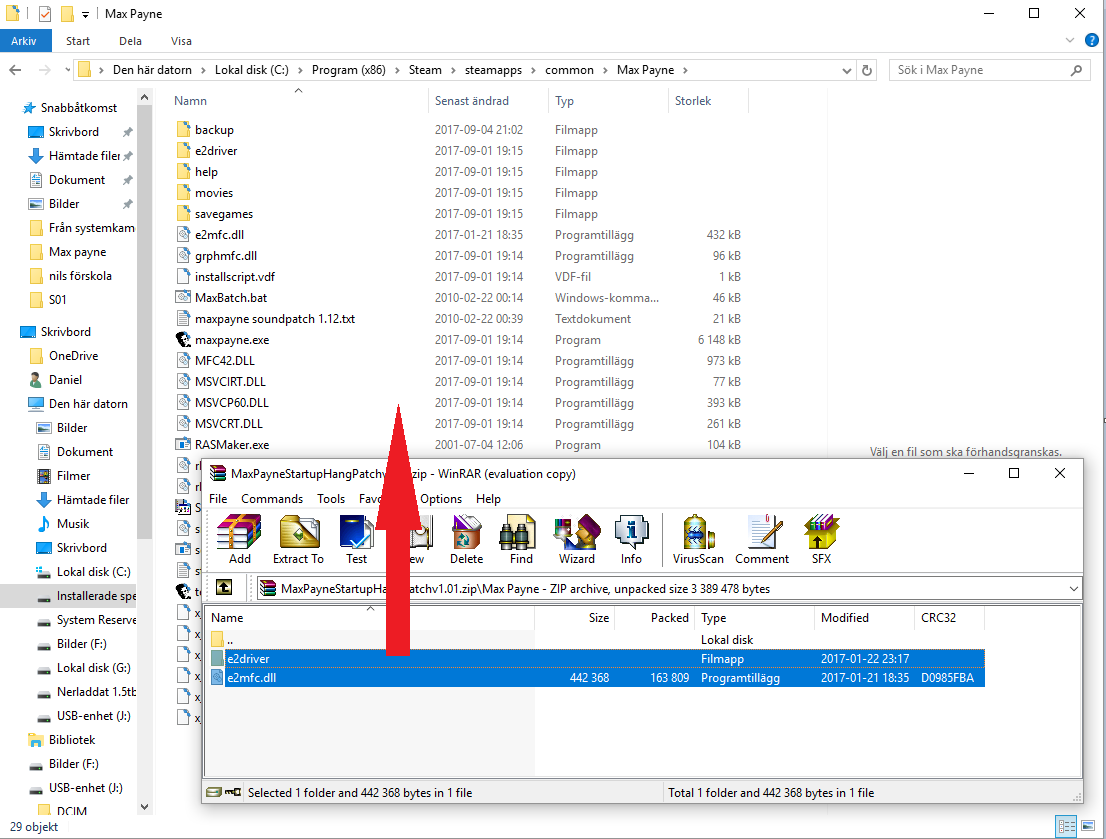
Task: Click the search magnifier icon in Explorer
Action: tap(1076, 70)
